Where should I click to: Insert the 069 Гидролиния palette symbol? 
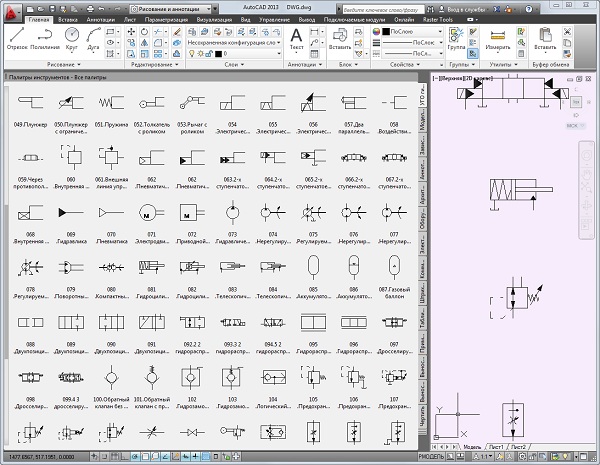[x=69, y=213]
